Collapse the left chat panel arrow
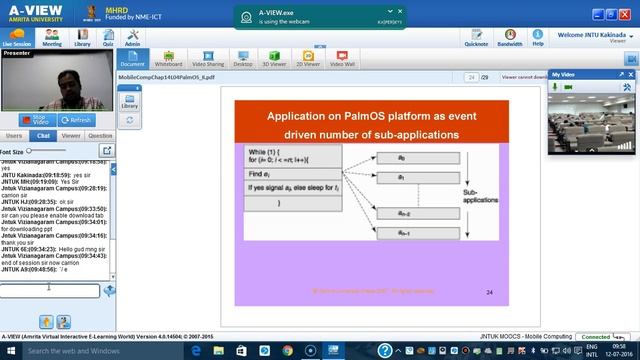 113,169
